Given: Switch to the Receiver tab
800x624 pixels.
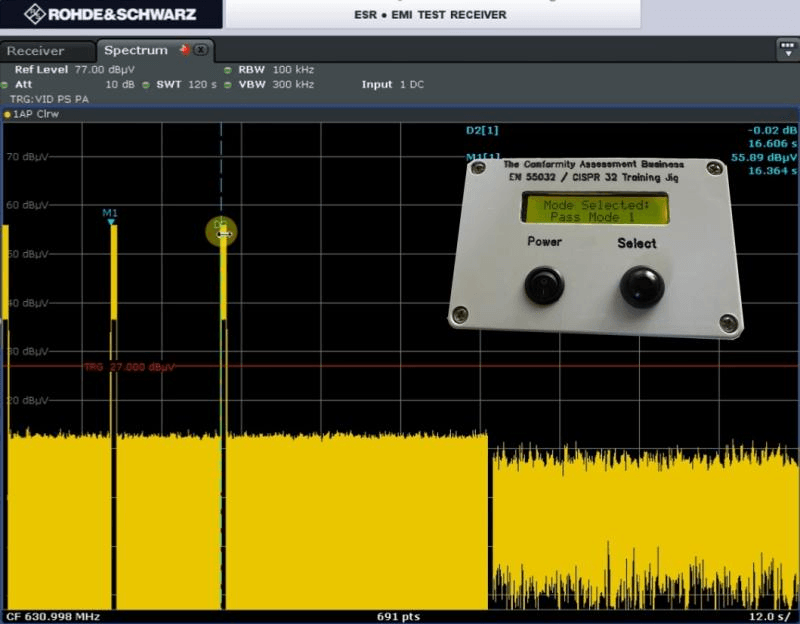Looking at the screenshot, I should tap(36, 51).
